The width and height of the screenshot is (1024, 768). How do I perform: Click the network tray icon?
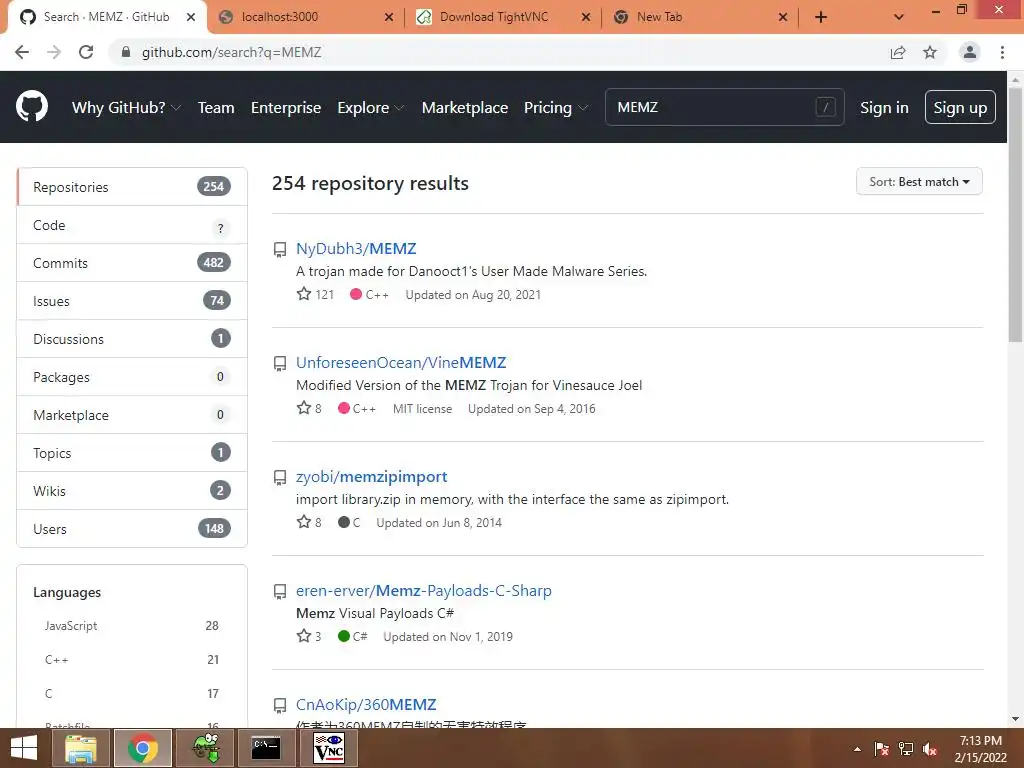click(906, 749)
